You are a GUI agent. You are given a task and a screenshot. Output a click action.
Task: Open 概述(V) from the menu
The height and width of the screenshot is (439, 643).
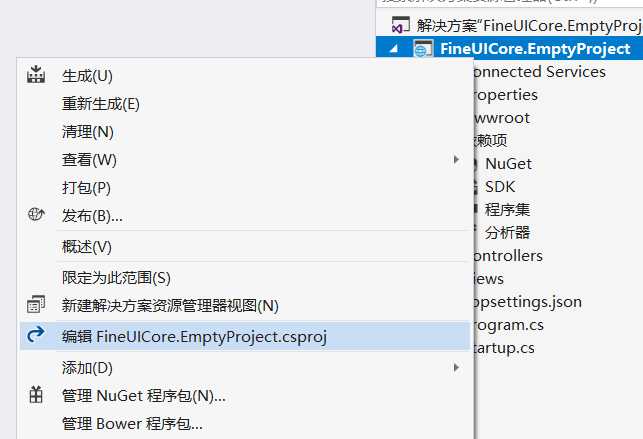point(87,246)
